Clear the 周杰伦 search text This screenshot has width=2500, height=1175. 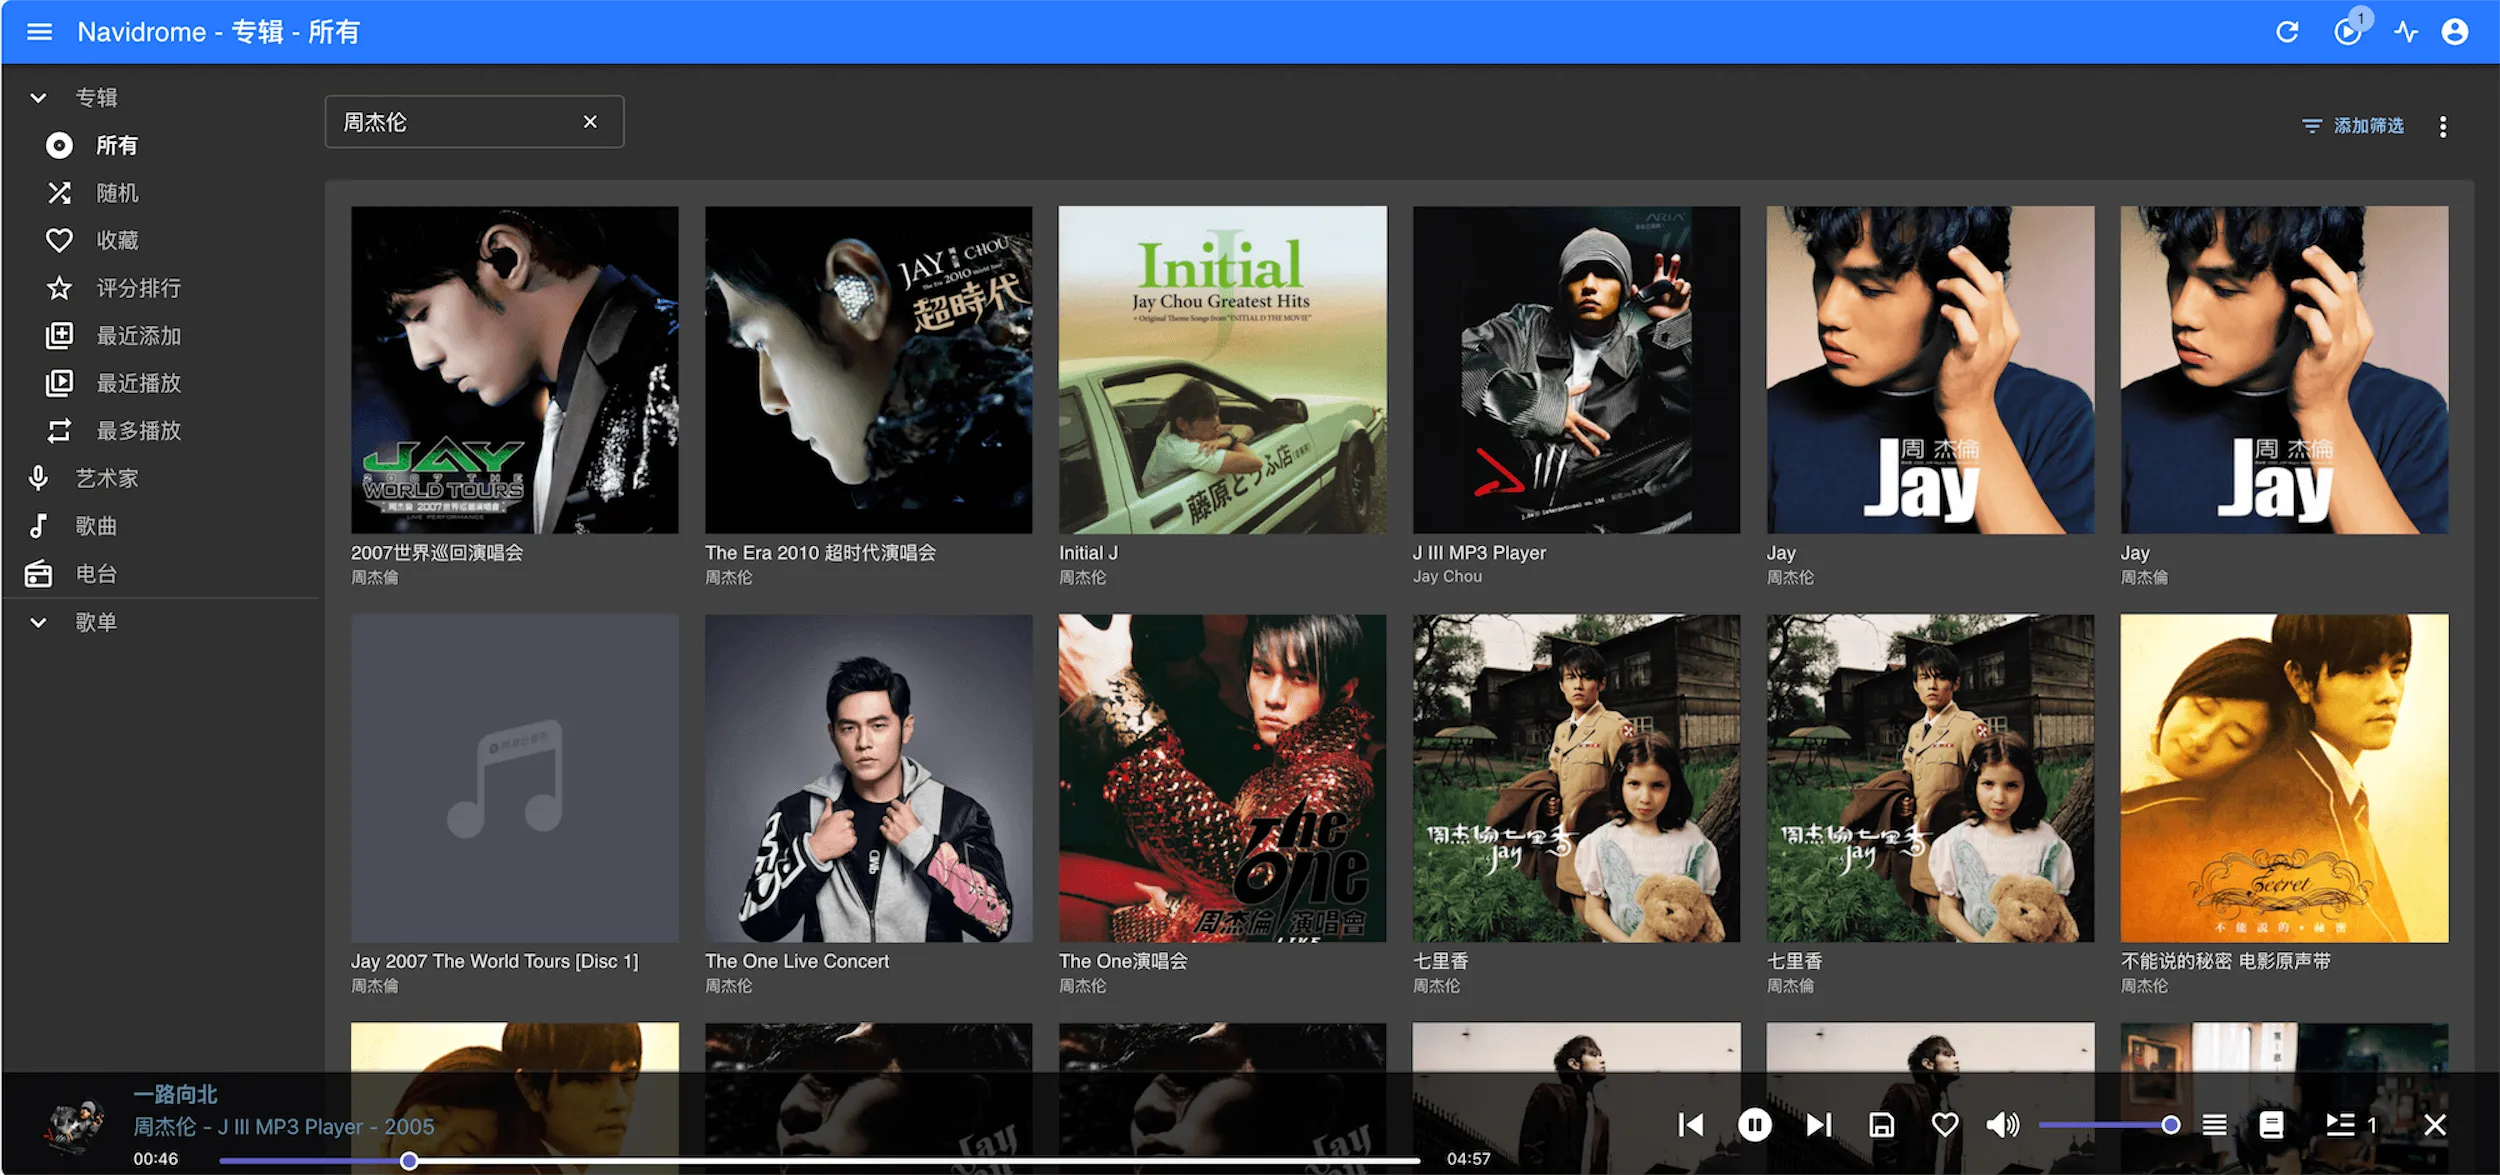(x=590, y=122)
